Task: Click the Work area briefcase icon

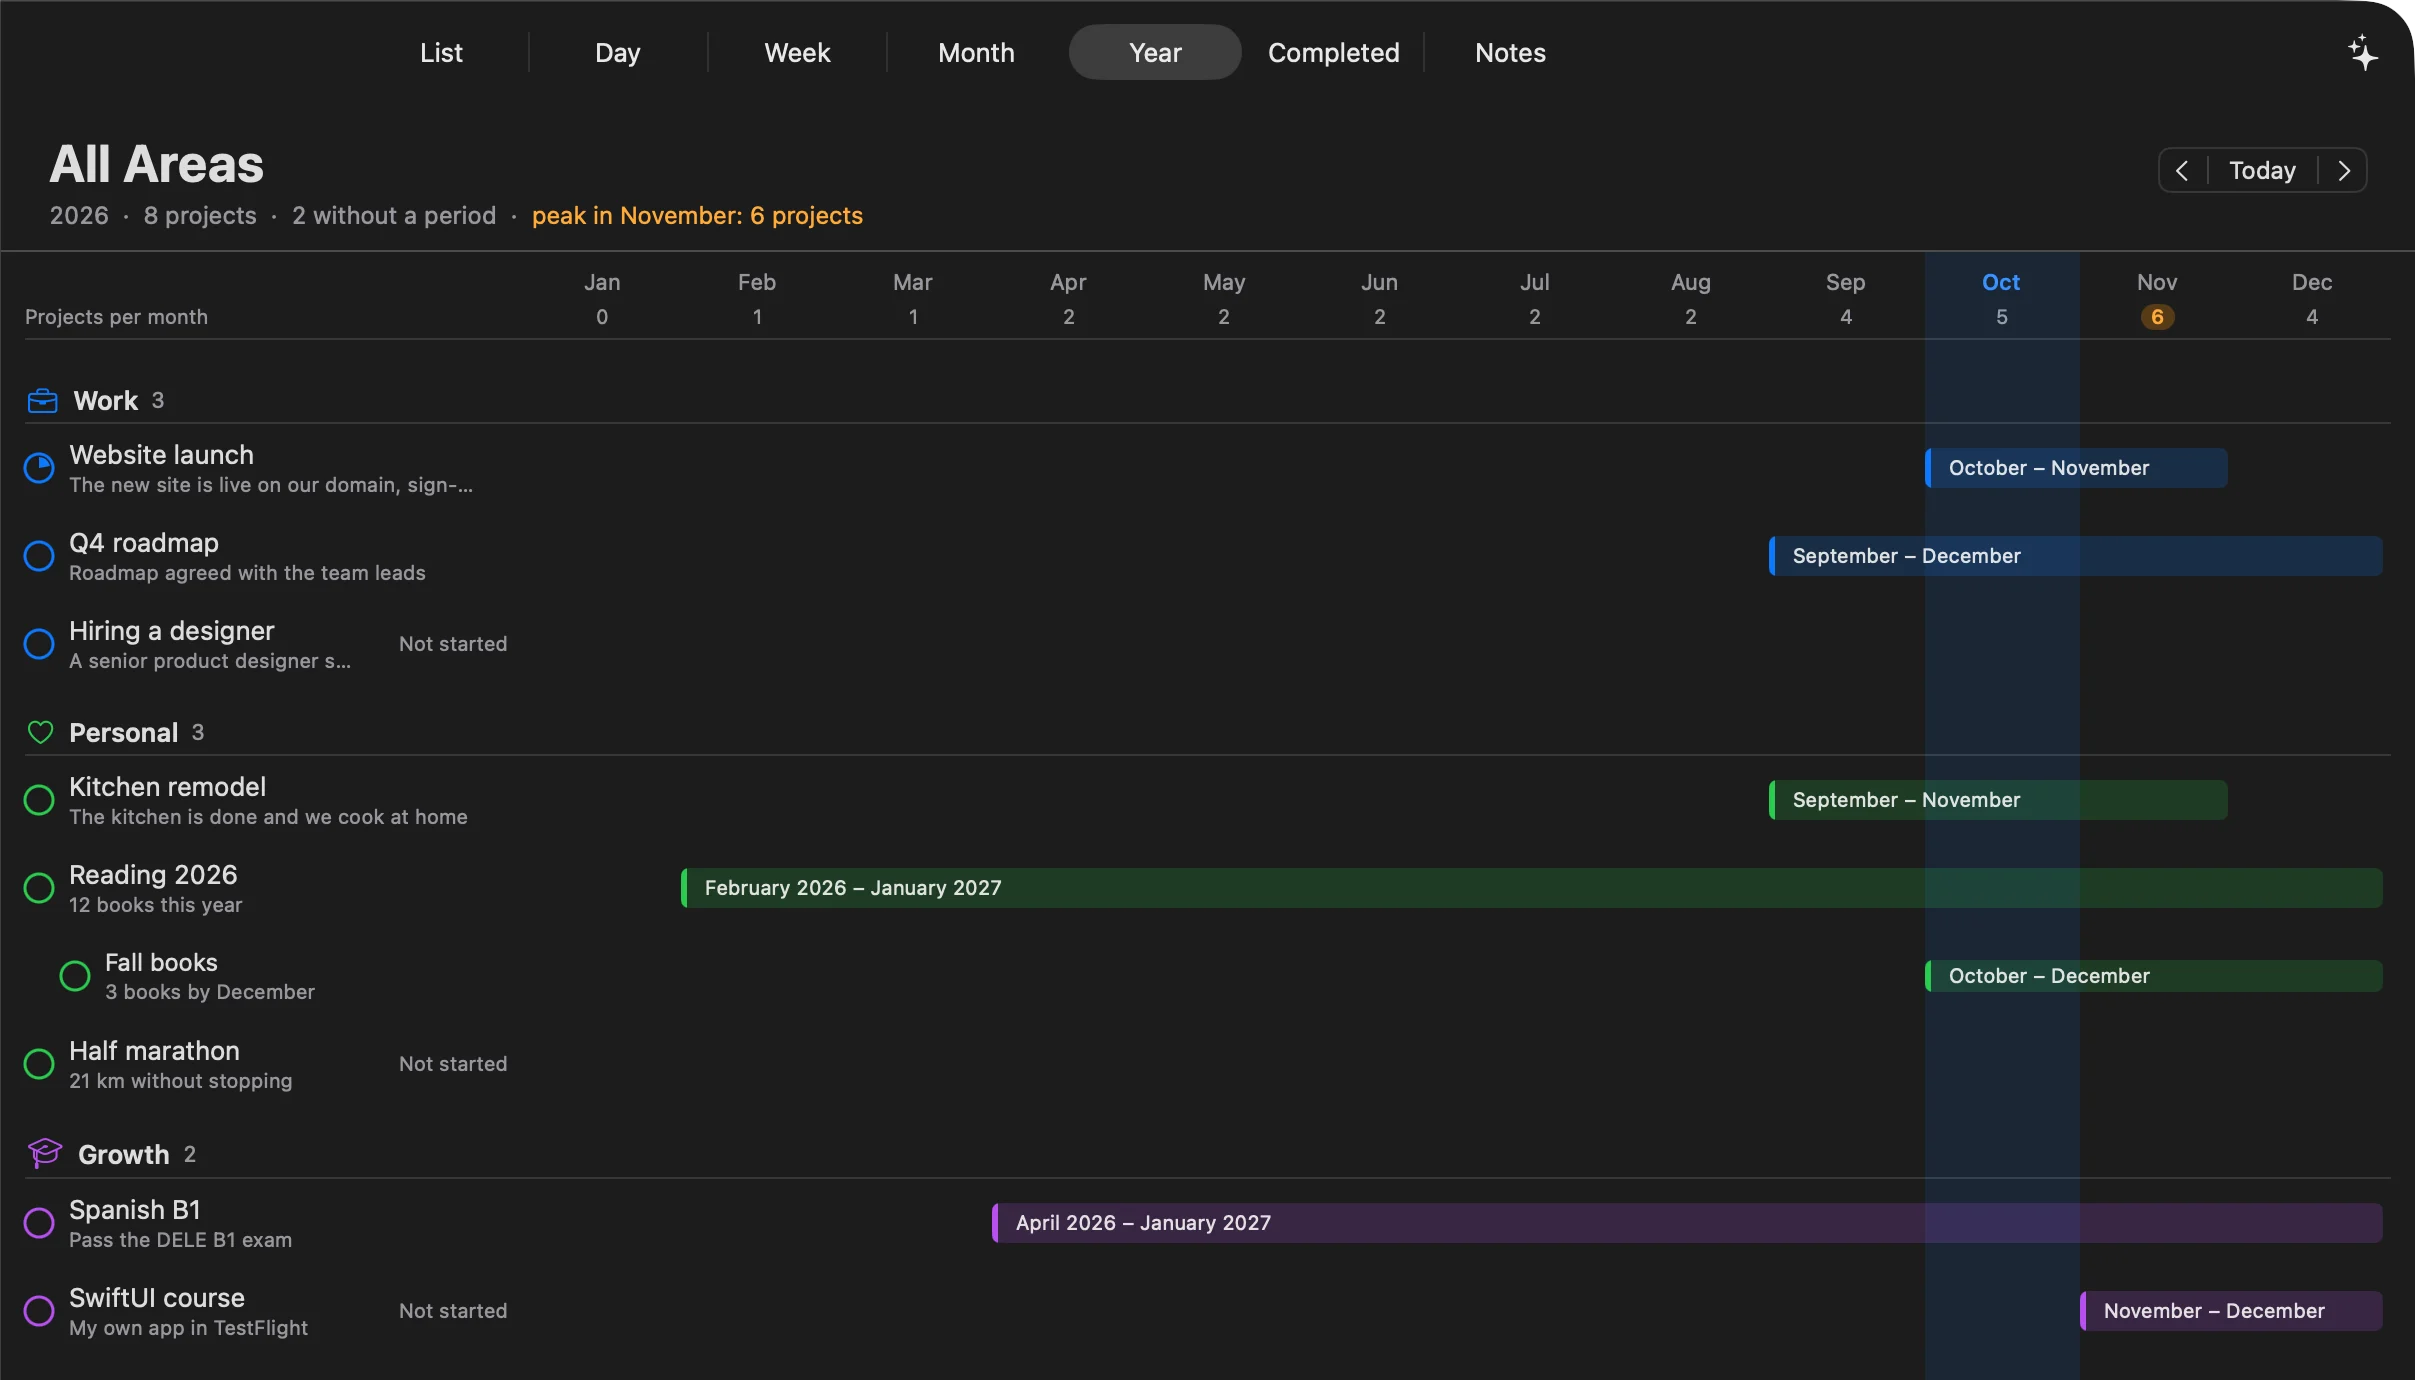Action: pyautogui.click(x=42, y=401)
